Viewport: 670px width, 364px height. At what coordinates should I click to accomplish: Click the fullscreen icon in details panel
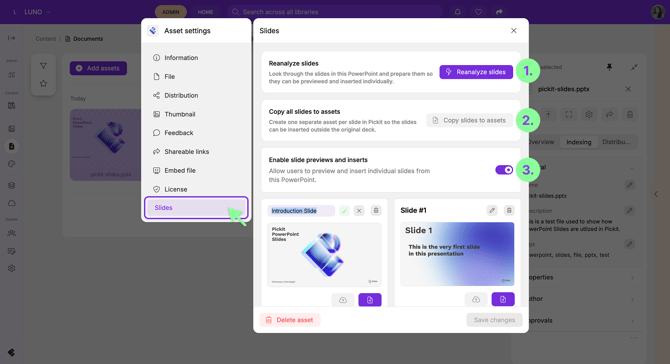pos(569,114)
